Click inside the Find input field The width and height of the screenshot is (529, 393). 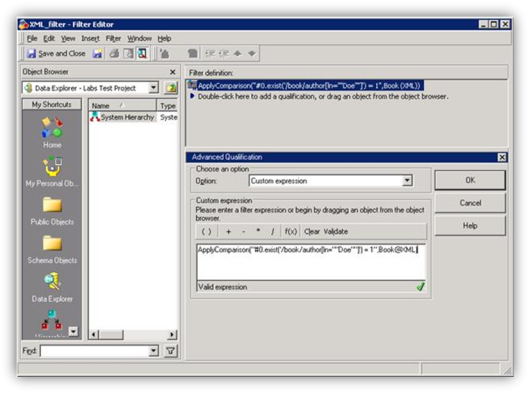[94, 351]
